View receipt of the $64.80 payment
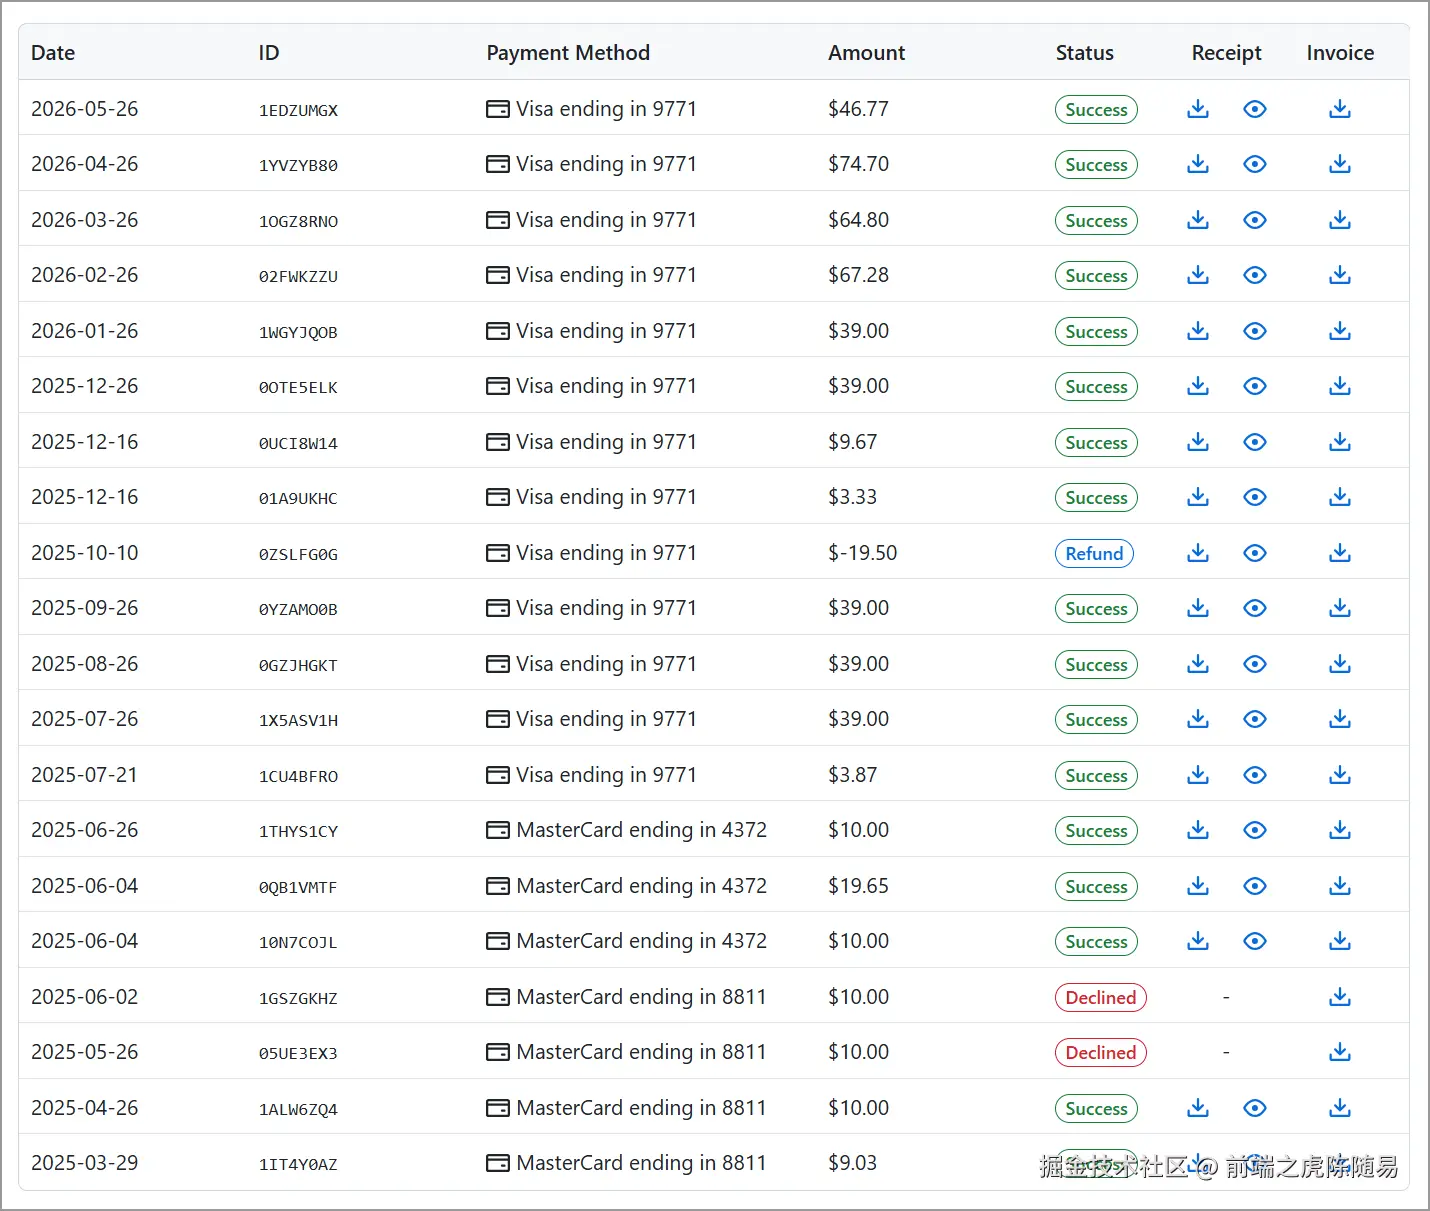The width and height of the screenshot is (1430, 1211). [1255, 220]
